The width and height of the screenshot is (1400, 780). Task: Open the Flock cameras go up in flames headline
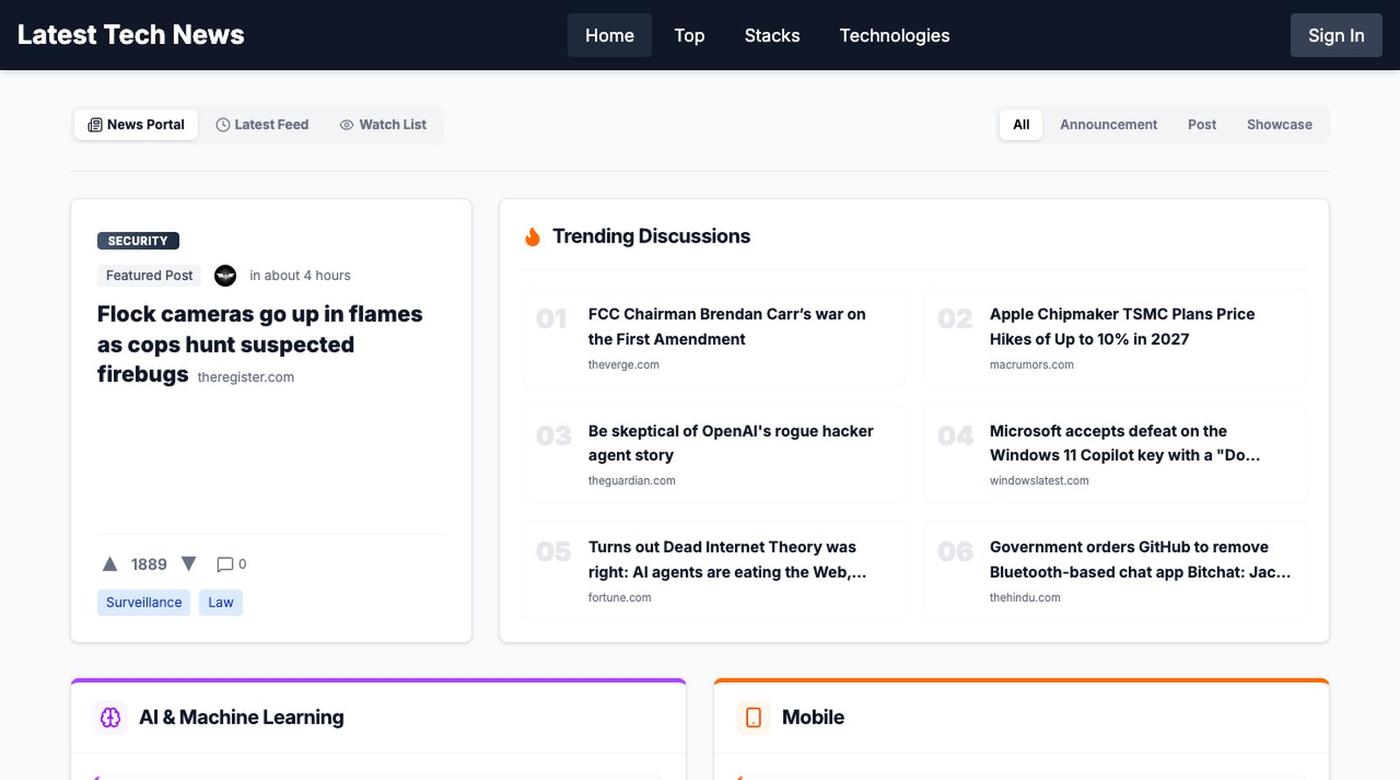pyautogui.click(x=260, y=344)
